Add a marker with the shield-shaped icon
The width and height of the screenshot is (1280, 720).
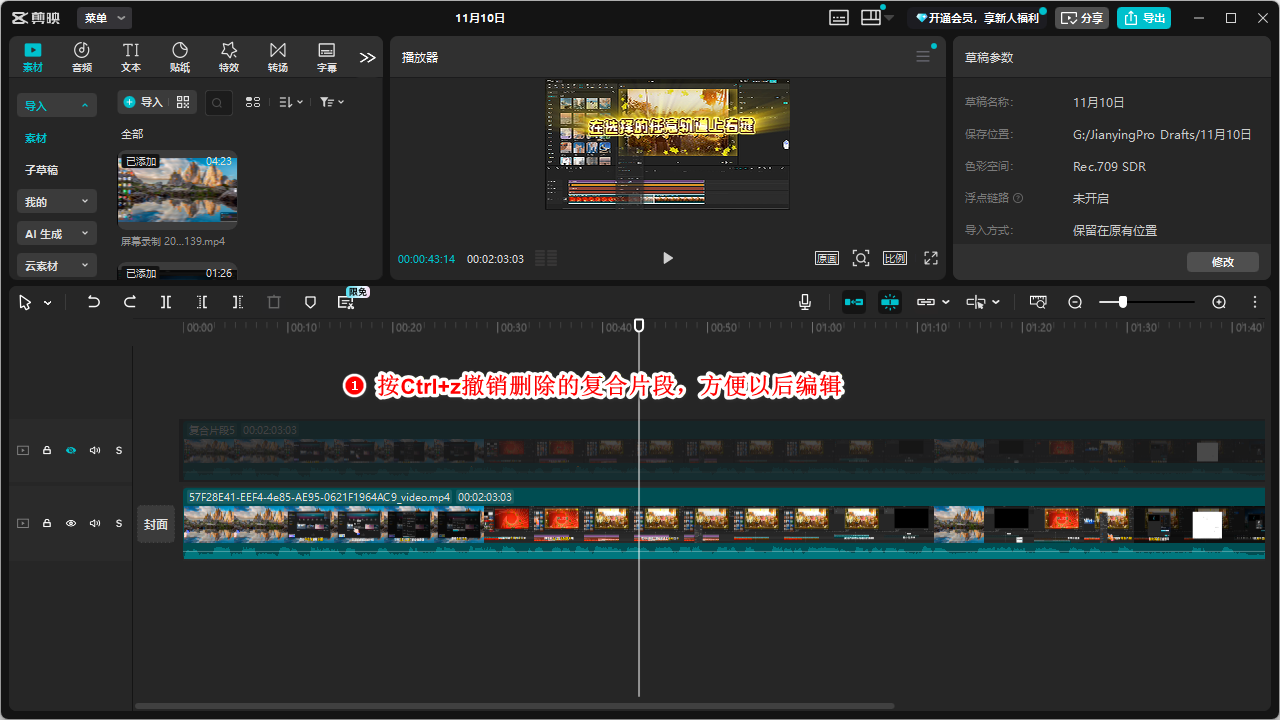point(310,302)
